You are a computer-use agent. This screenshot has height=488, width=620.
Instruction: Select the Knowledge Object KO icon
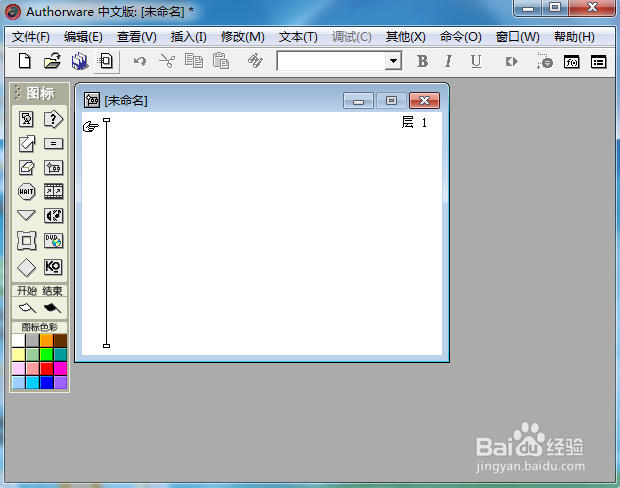point(53,267)
